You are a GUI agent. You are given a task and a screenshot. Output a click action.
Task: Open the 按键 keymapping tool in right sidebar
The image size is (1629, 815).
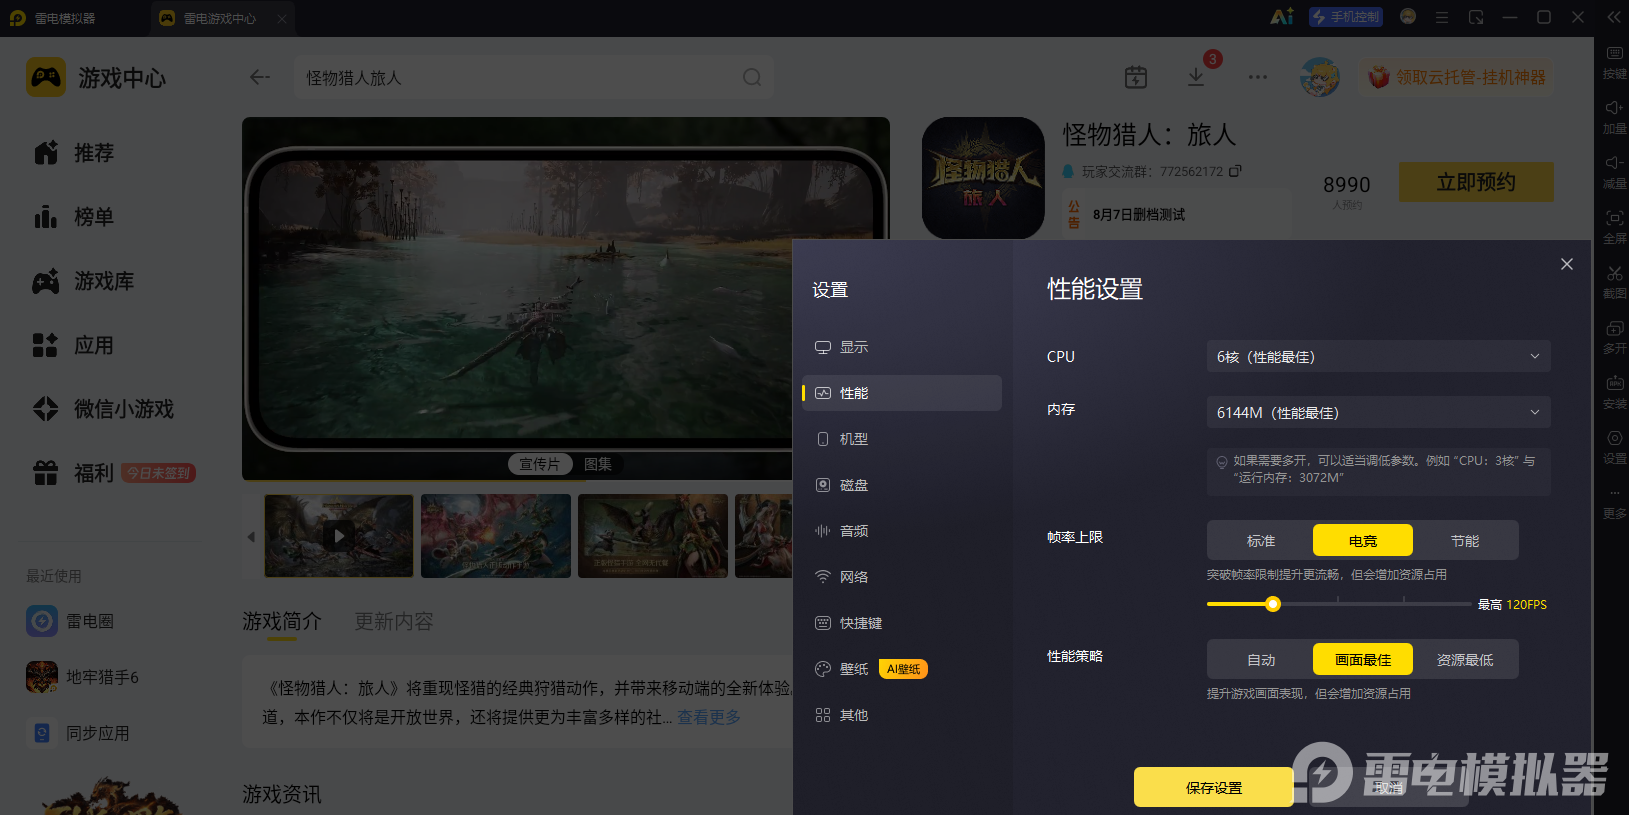1614,60
